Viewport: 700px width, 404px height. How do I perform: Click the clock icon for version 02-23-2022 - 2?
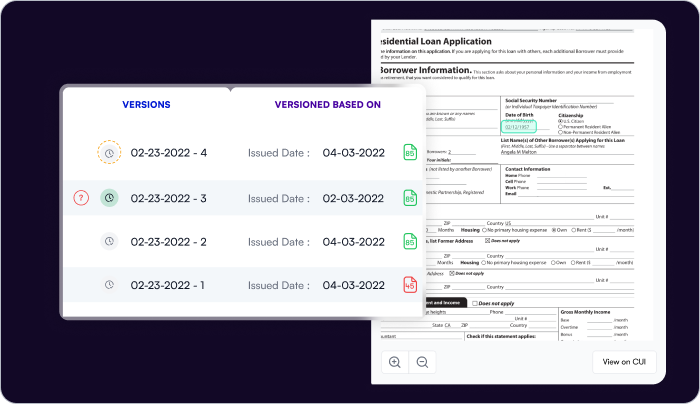point(109,242)
